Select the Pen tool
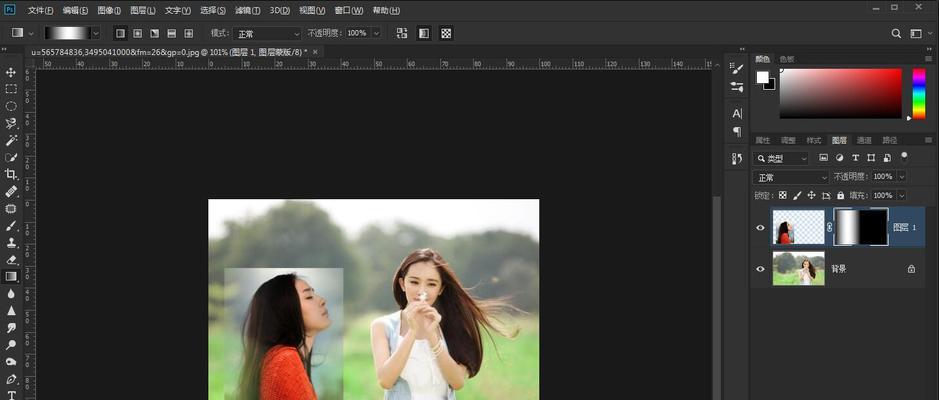The image size is (939, 400). tap(11, 379)
